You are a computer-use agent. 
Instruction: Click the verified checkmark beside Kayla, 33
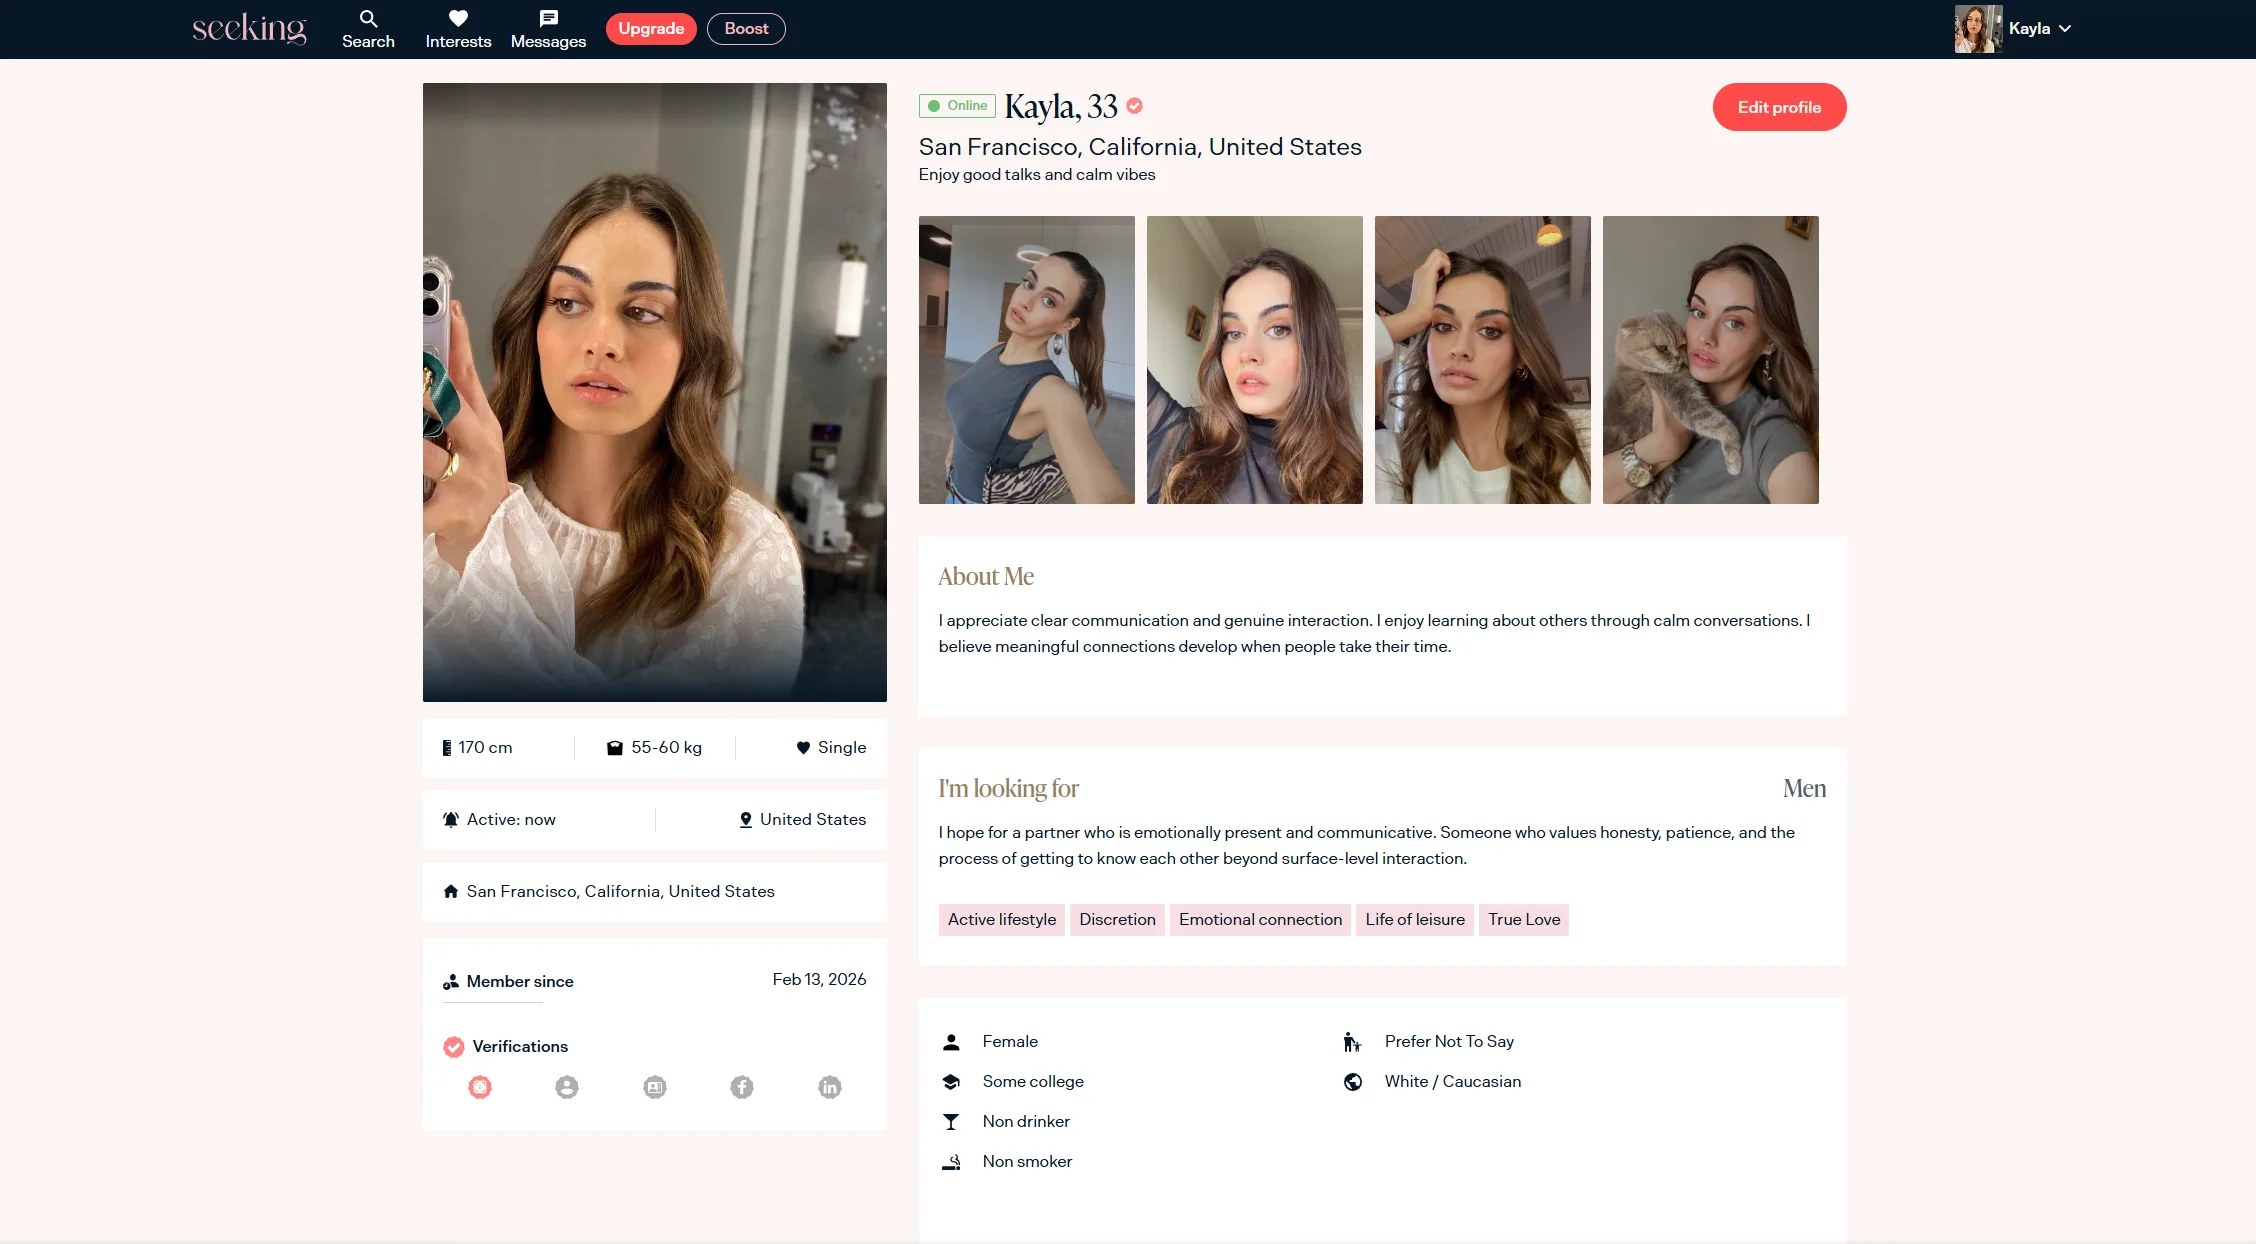[x=1134, y=105]
